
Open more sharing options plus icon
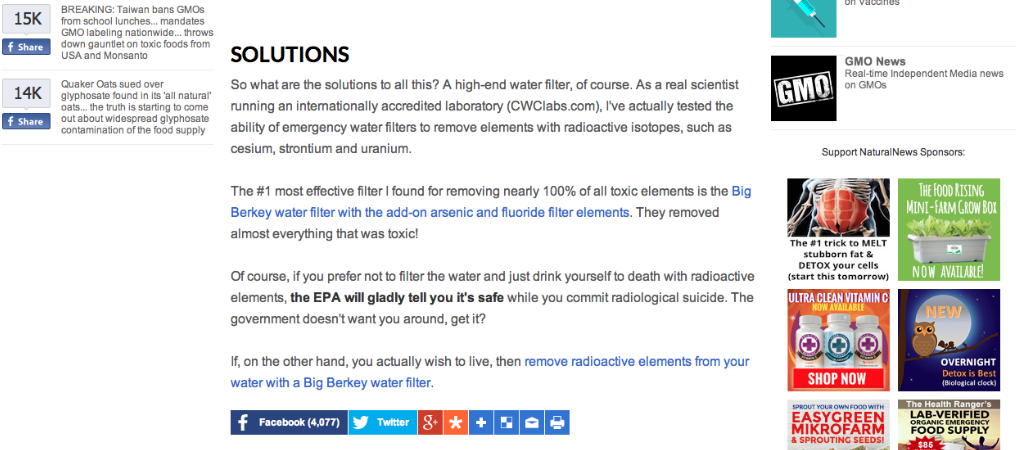pyautogui.click(x=482, y=423)
